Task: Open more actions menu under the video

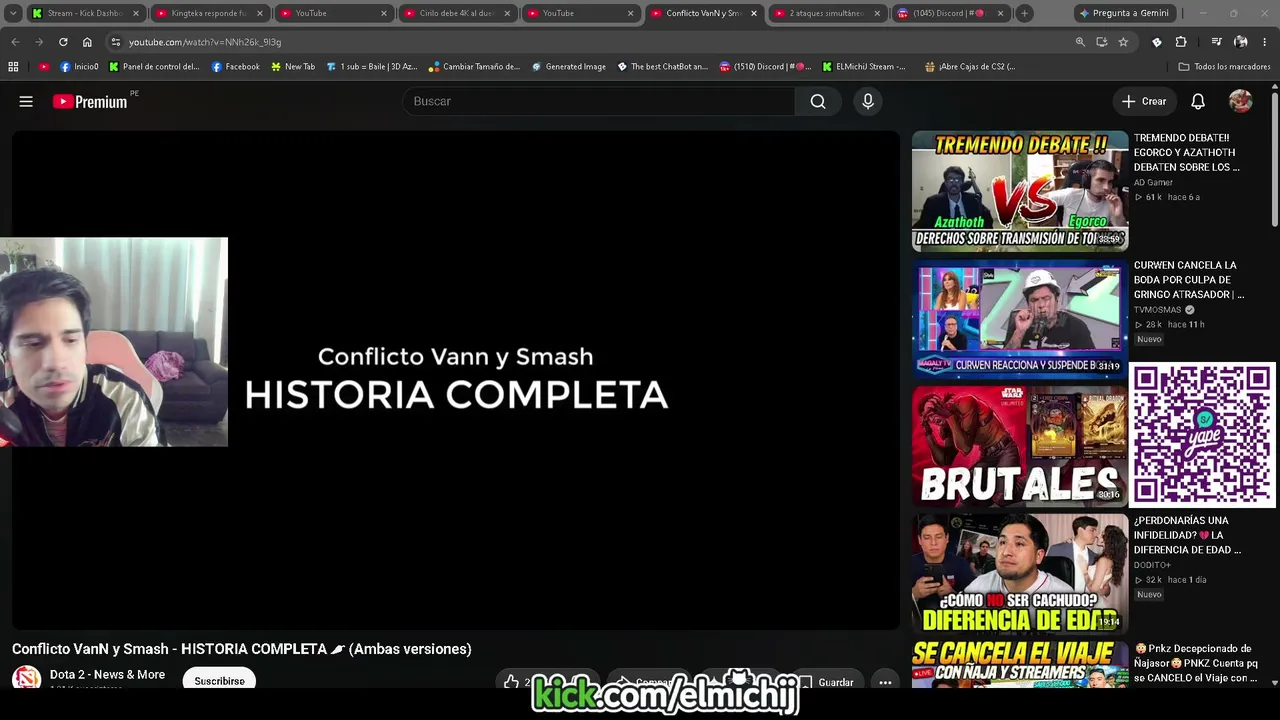Action: [x=885, y=682]
